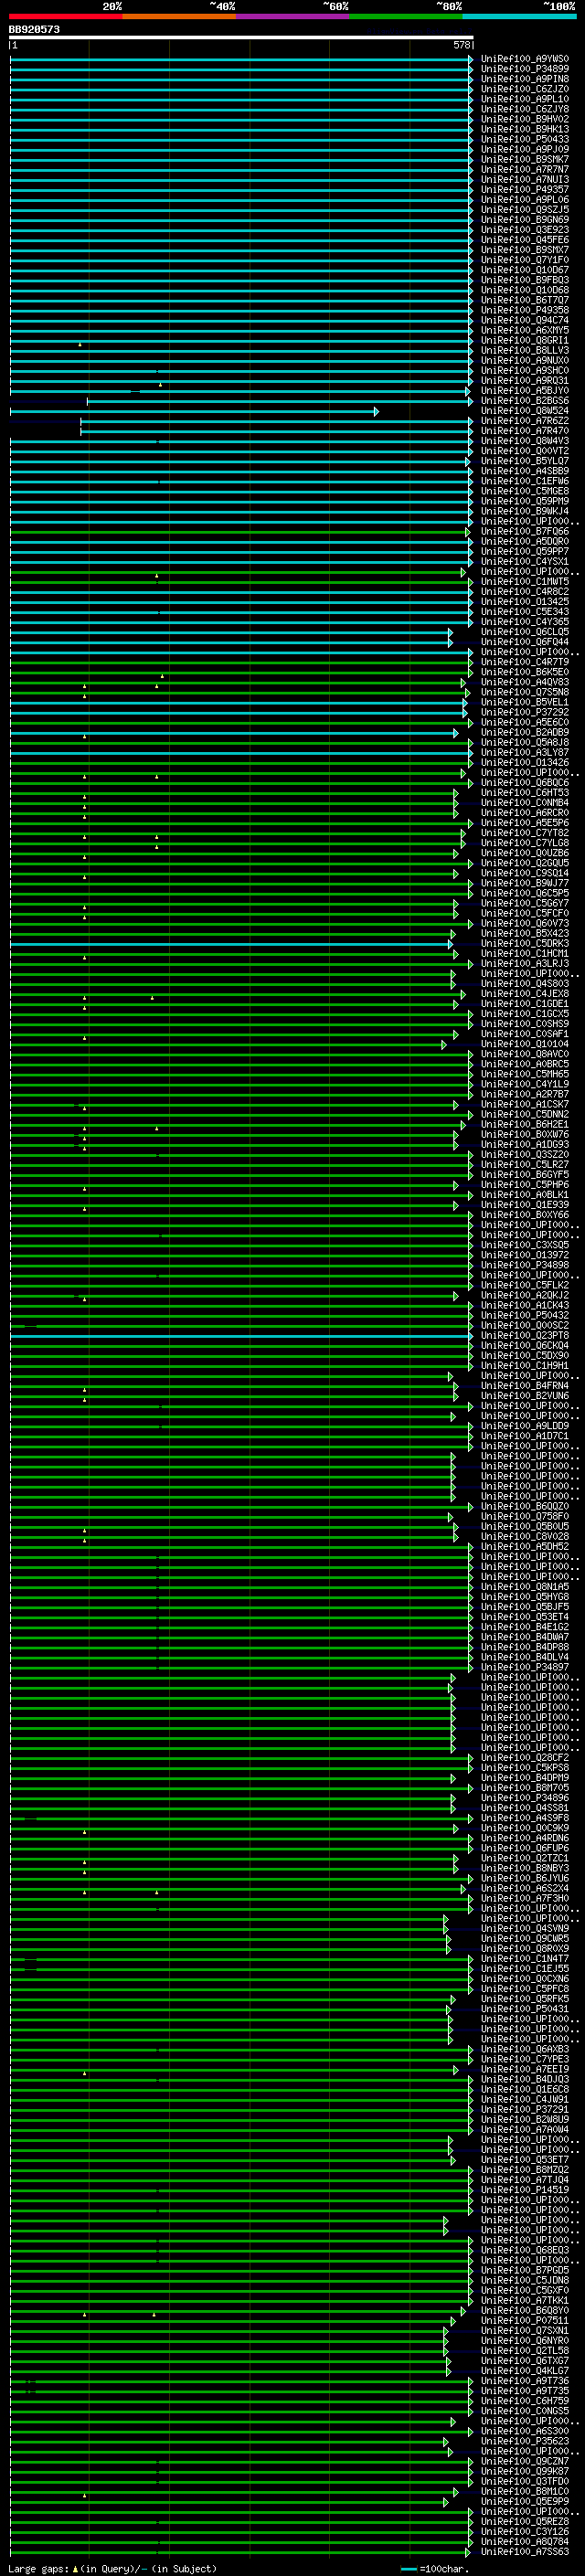Screen dimensions: 585x2576
Task: Click the purple ~60% identity legend bar
Action: point(293,16)
